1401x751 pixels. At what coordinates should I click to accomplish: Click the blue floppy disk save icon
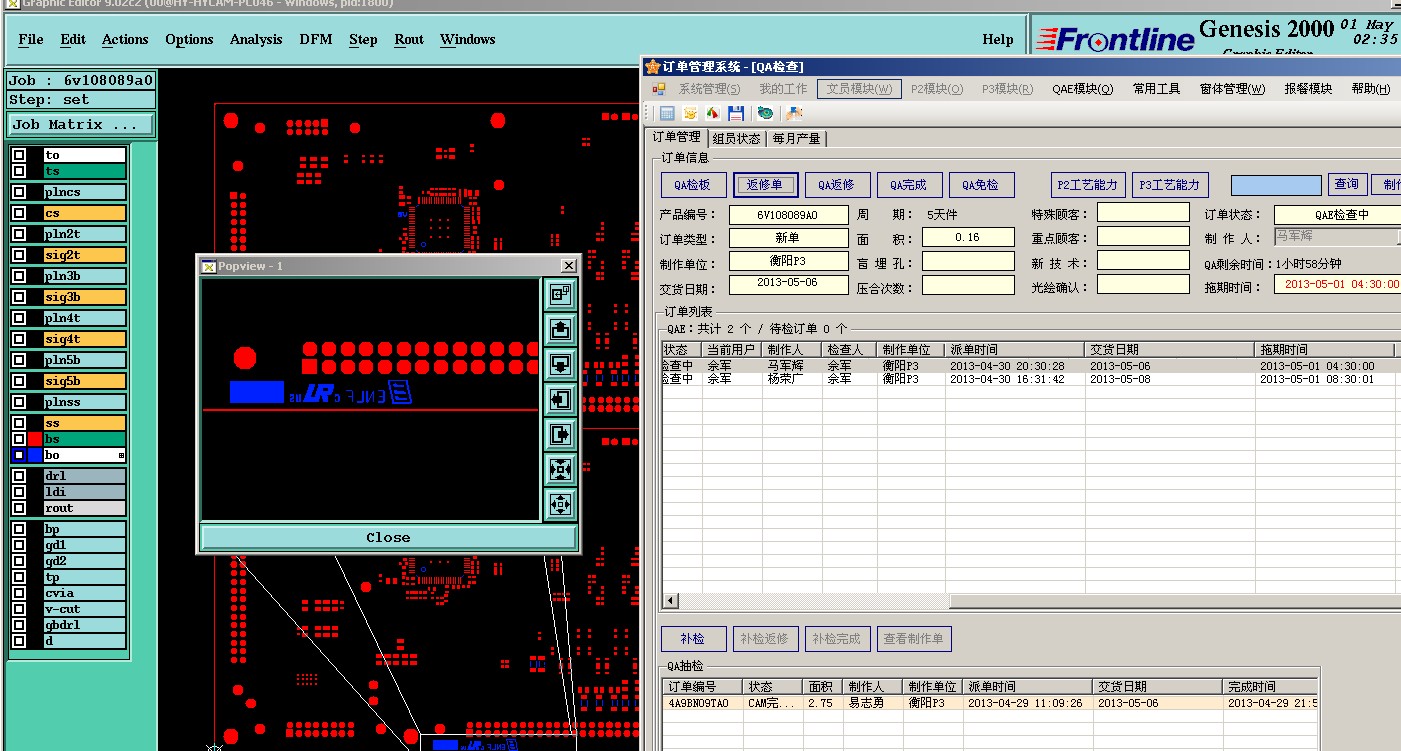pos(736,113)
